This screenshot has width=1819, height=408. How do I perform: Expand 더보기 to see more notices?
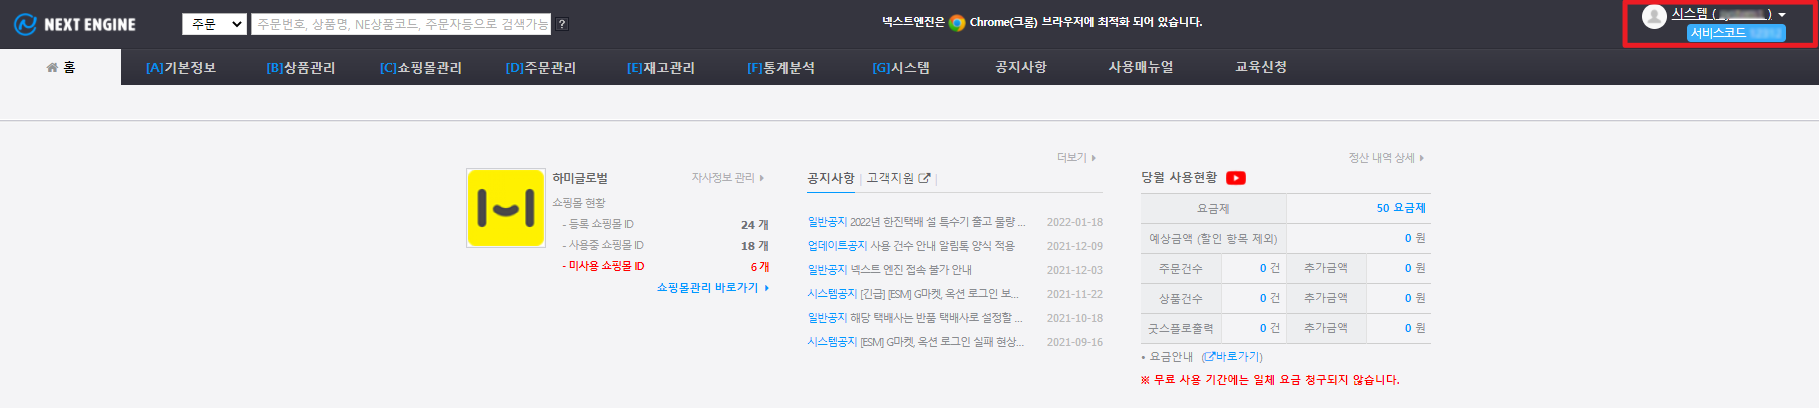[x=1076, y=158]
